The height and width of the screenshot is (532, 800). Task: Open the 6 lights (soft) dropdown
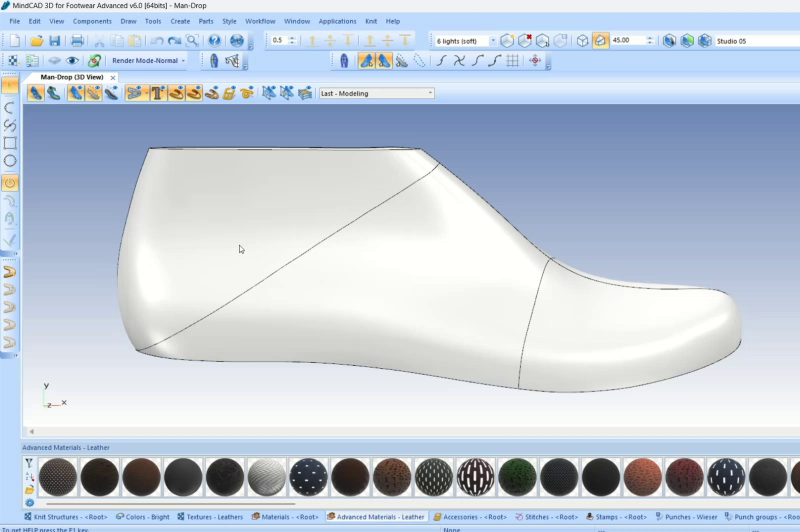pyautogui.click(x=465, y=41)
